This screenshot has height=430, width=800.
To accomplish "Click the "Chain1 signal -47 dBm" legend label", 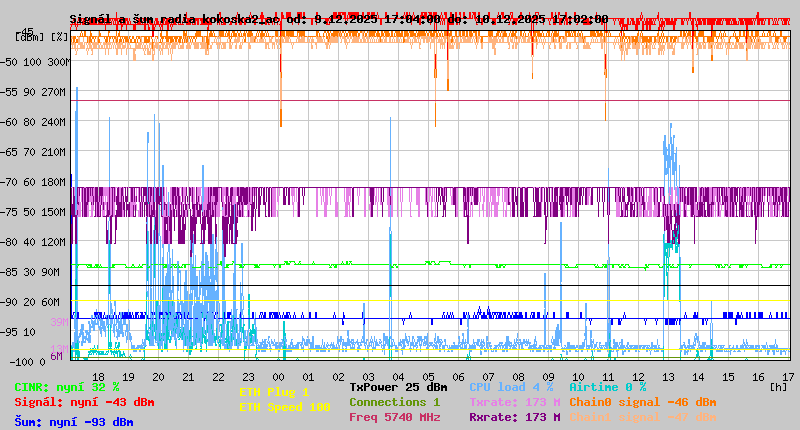I will pyautogui.click(x=643, y=417).
